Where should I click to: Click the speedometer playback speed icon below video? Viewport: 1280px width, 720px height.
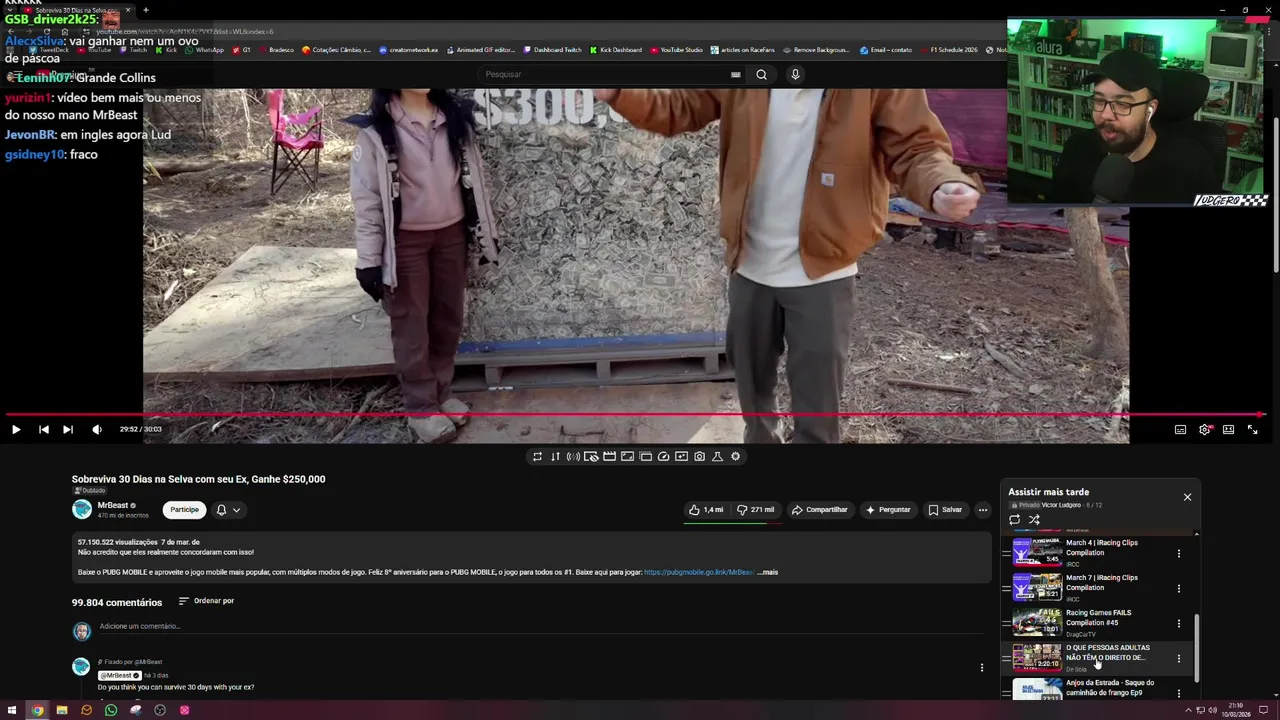(663, 456)
